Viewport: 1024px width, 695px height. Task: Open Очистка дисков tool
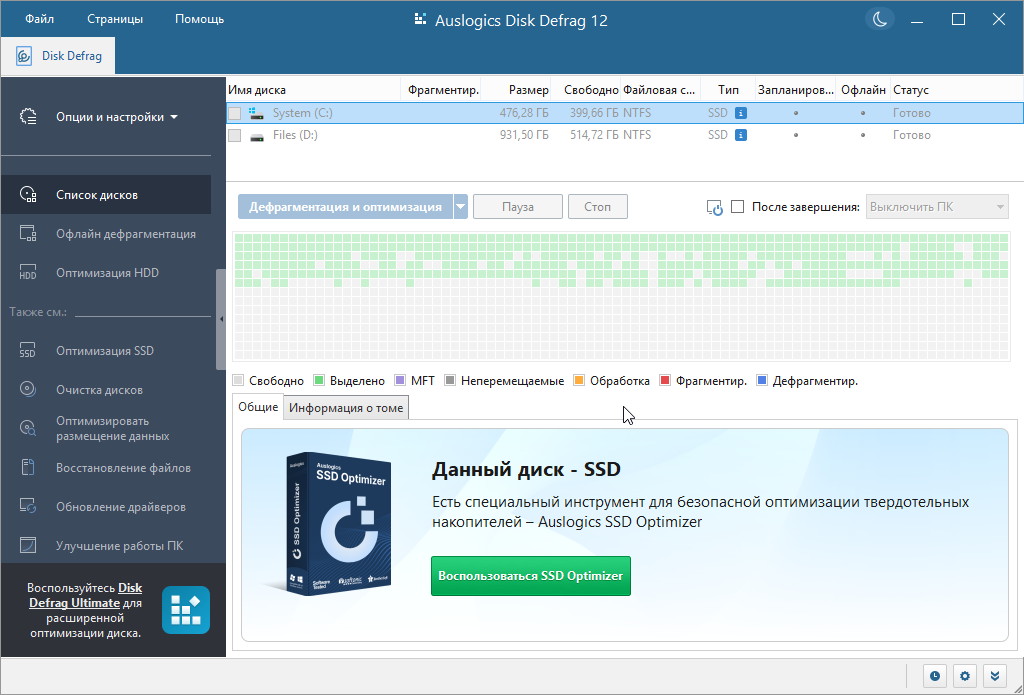(106, 389)
